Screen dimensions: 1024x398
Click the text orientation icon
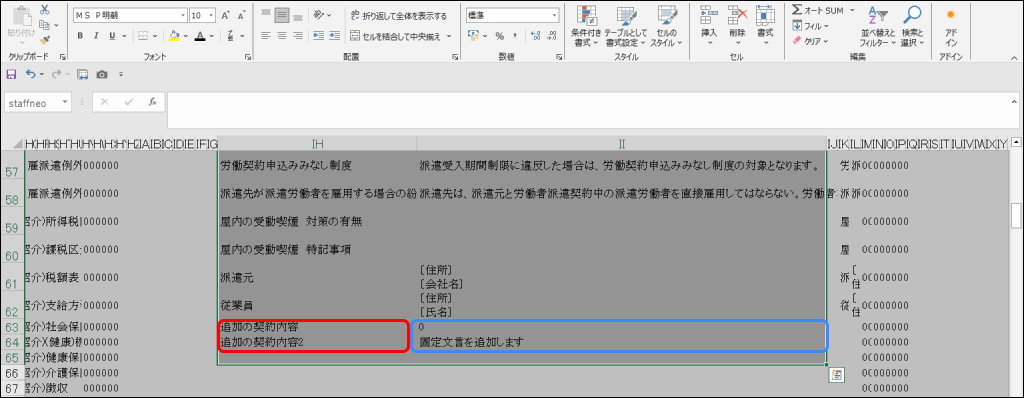point(318,14)
